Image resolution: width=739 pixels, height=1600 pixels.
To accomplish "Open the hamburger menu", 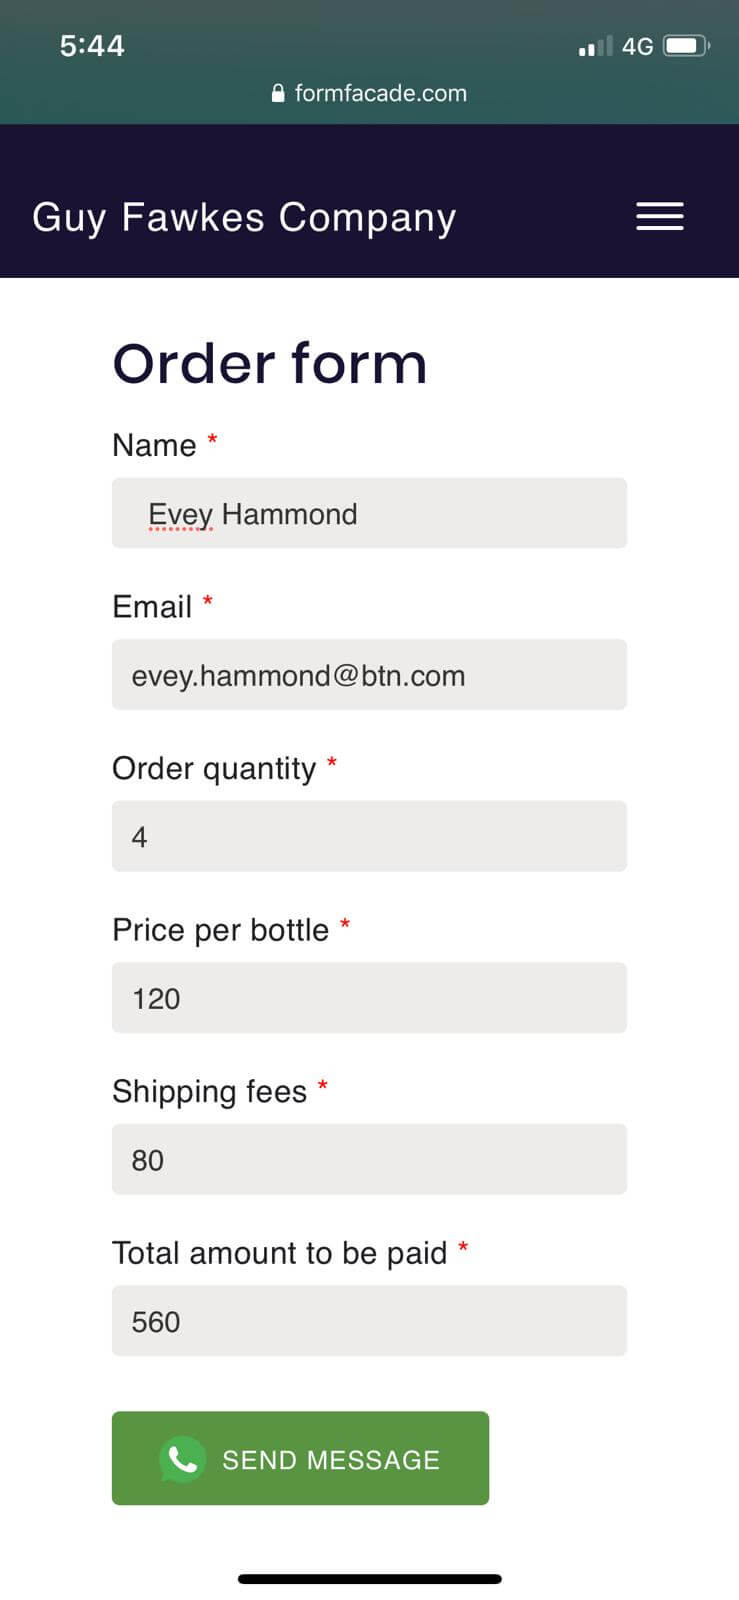I will pyautogui.click(x=660, y=216).
